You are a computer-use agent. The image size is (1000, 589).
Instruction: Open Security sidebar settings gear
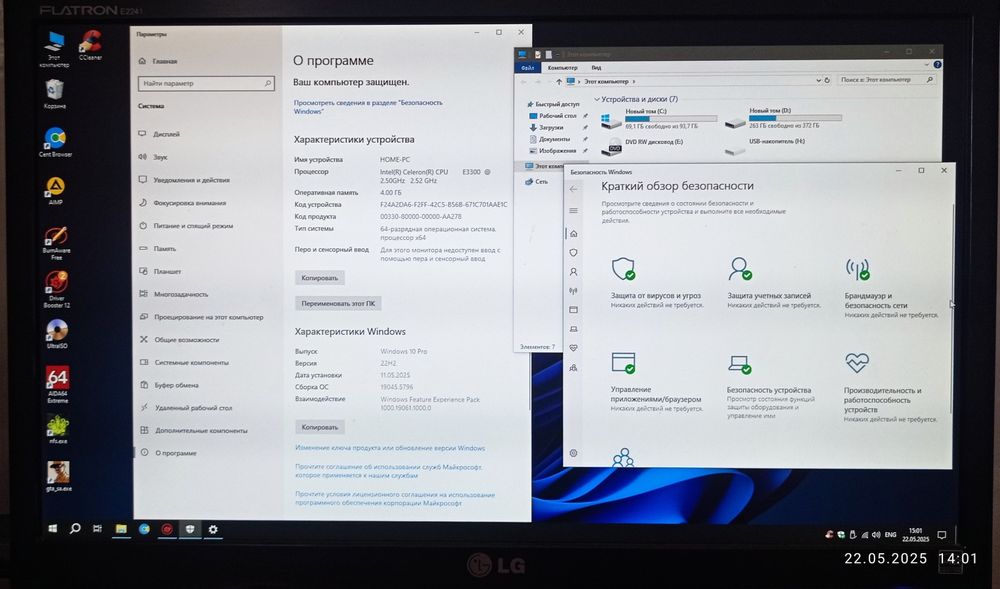coord(573,453)
